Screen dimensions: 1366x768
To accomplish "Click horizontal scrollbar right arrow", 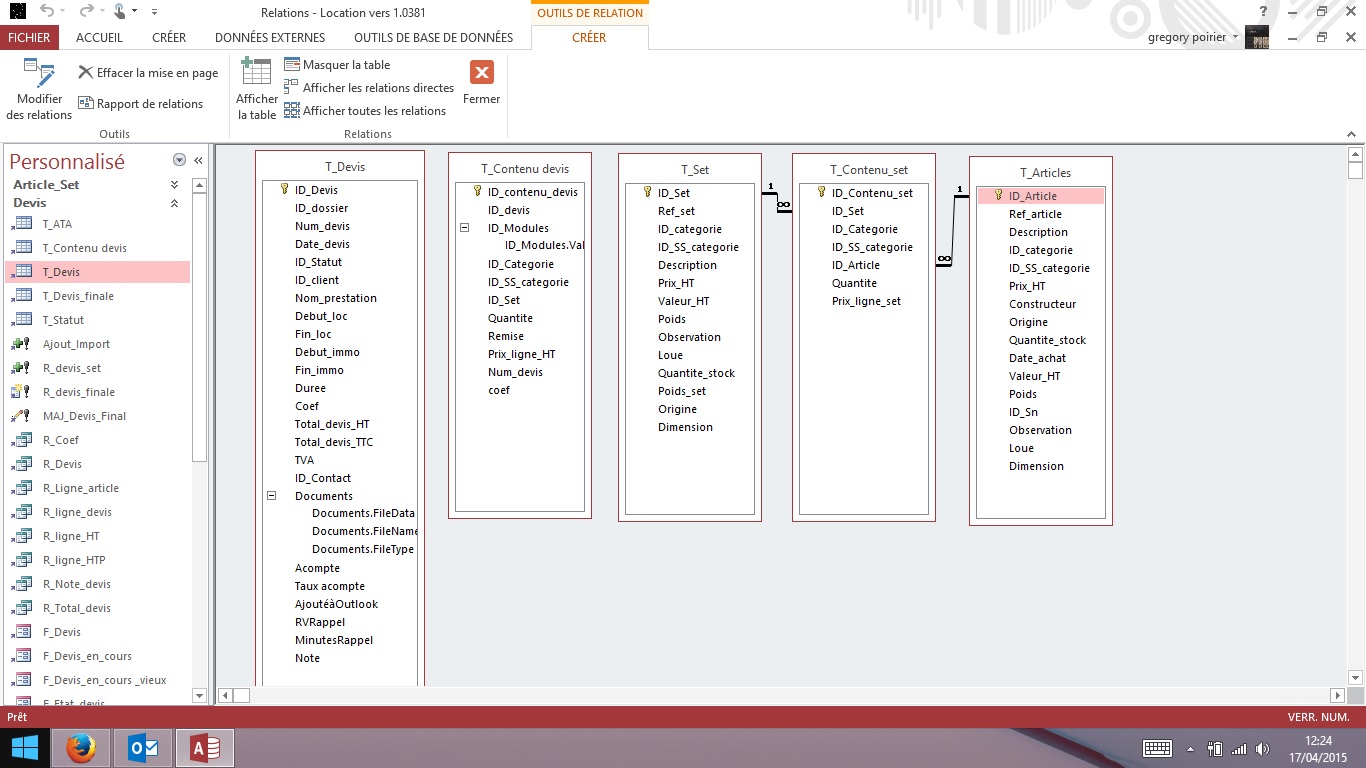I will point(1338,695).
